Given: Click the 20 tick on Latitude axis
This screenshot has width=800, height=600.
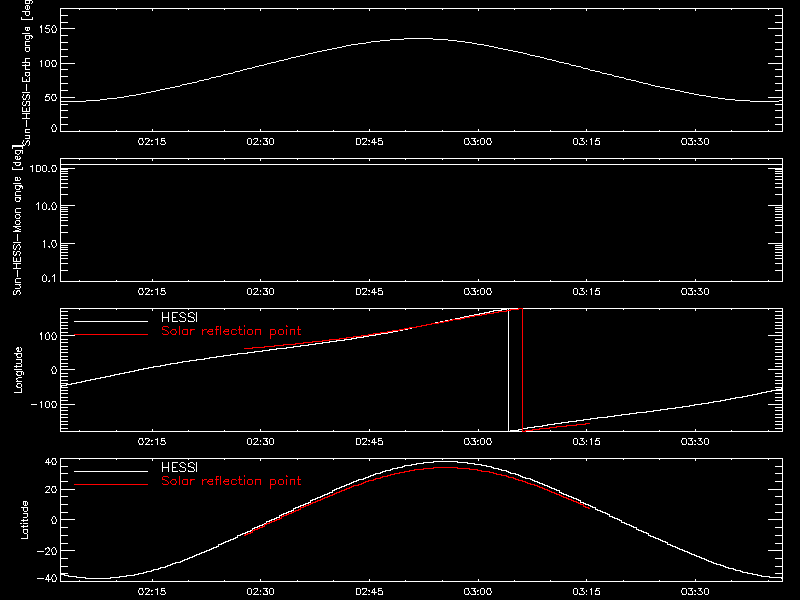Looking at the screenshot, I should (x=51, y=490).
